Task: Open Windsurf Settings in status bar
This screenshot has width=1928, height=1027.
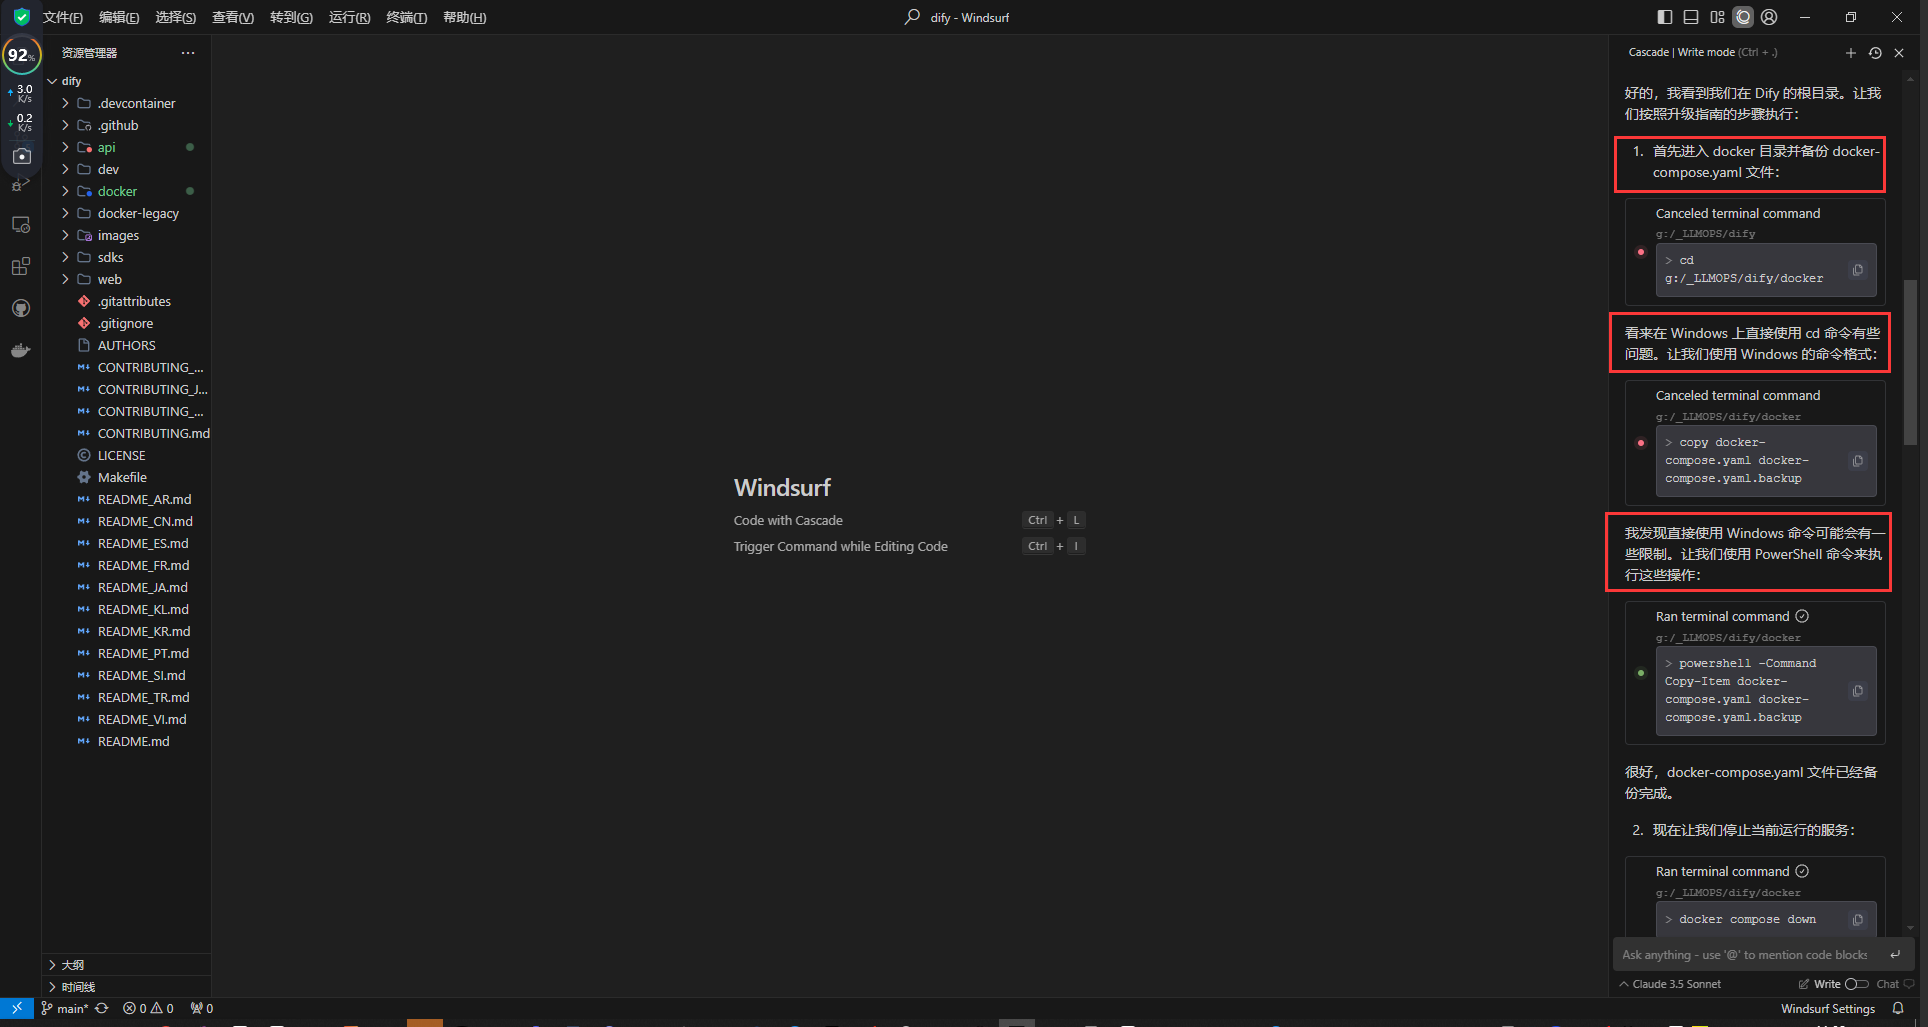Action: point(1827,1009)
